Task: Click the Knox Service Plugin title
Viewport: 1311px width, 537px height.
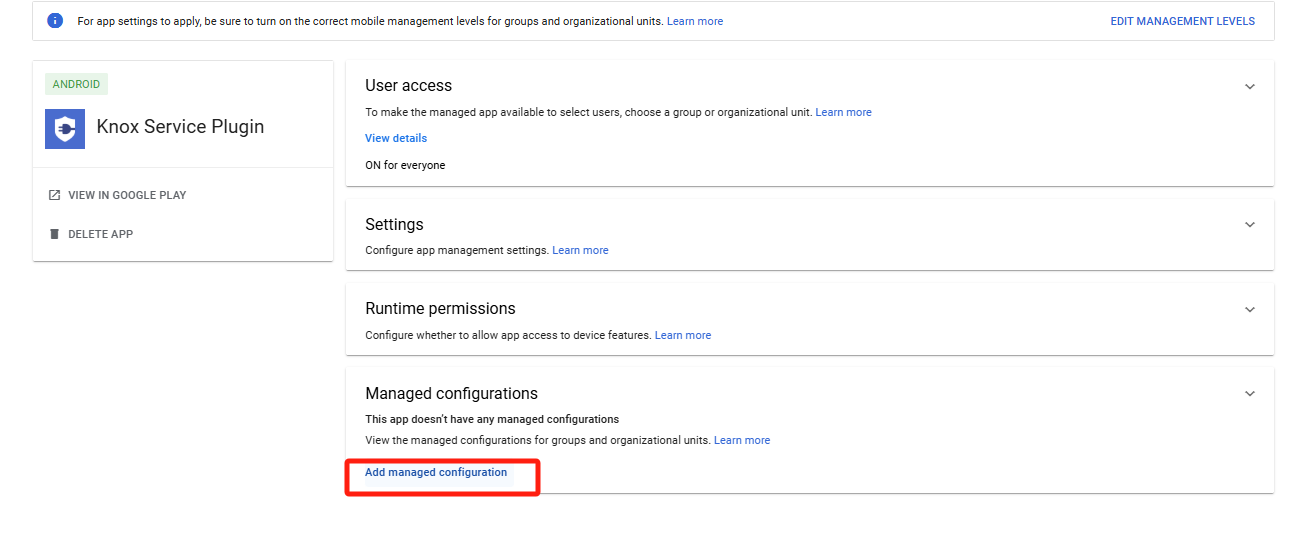Action: tap(180, 127)
